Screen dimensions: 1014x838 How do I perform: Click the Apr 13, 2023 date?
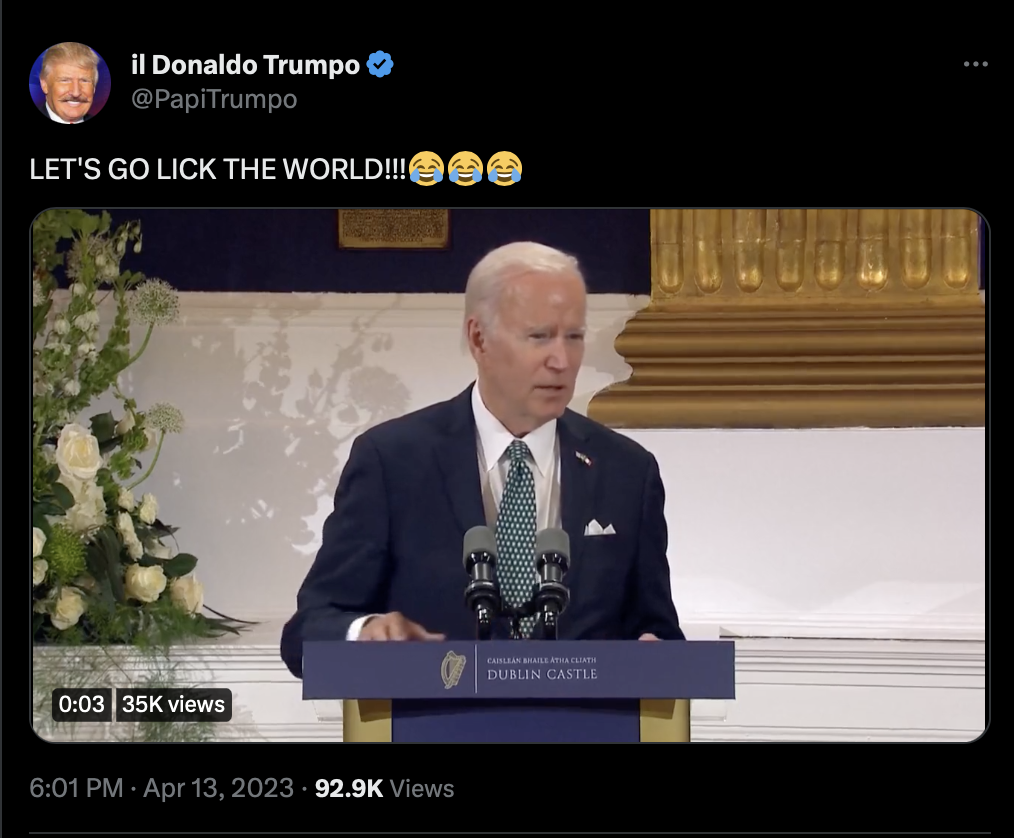click(x=219, y=788)
